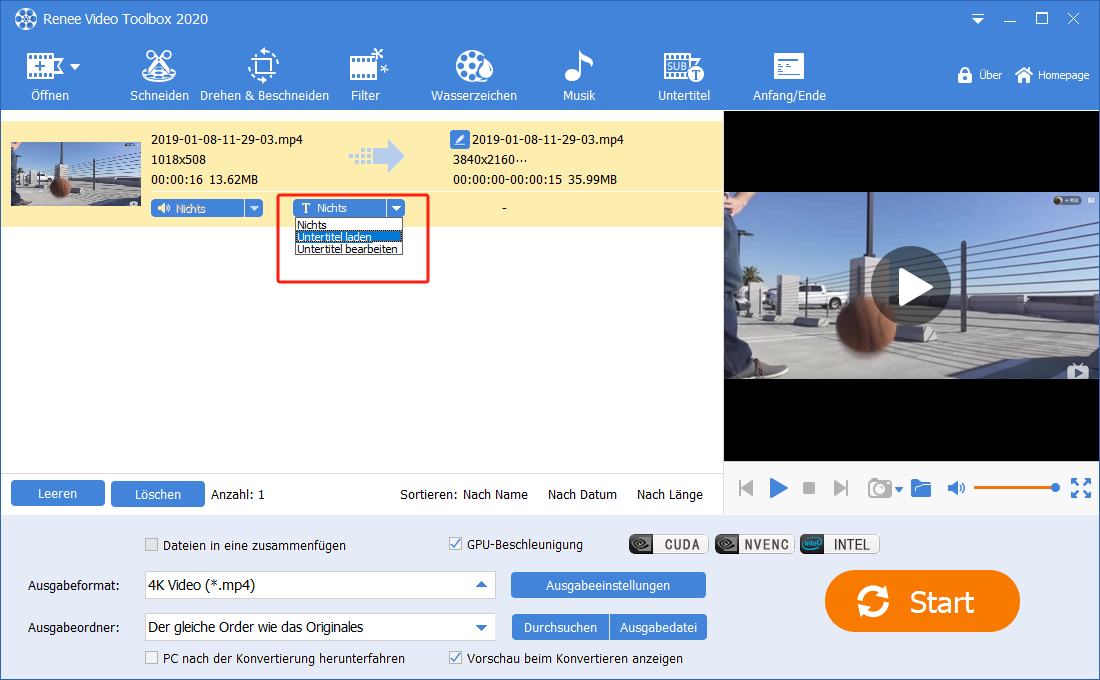Click the subtitle T Nichts button
The height and width of the screenshot is (680, 1100).
[340, 208]
